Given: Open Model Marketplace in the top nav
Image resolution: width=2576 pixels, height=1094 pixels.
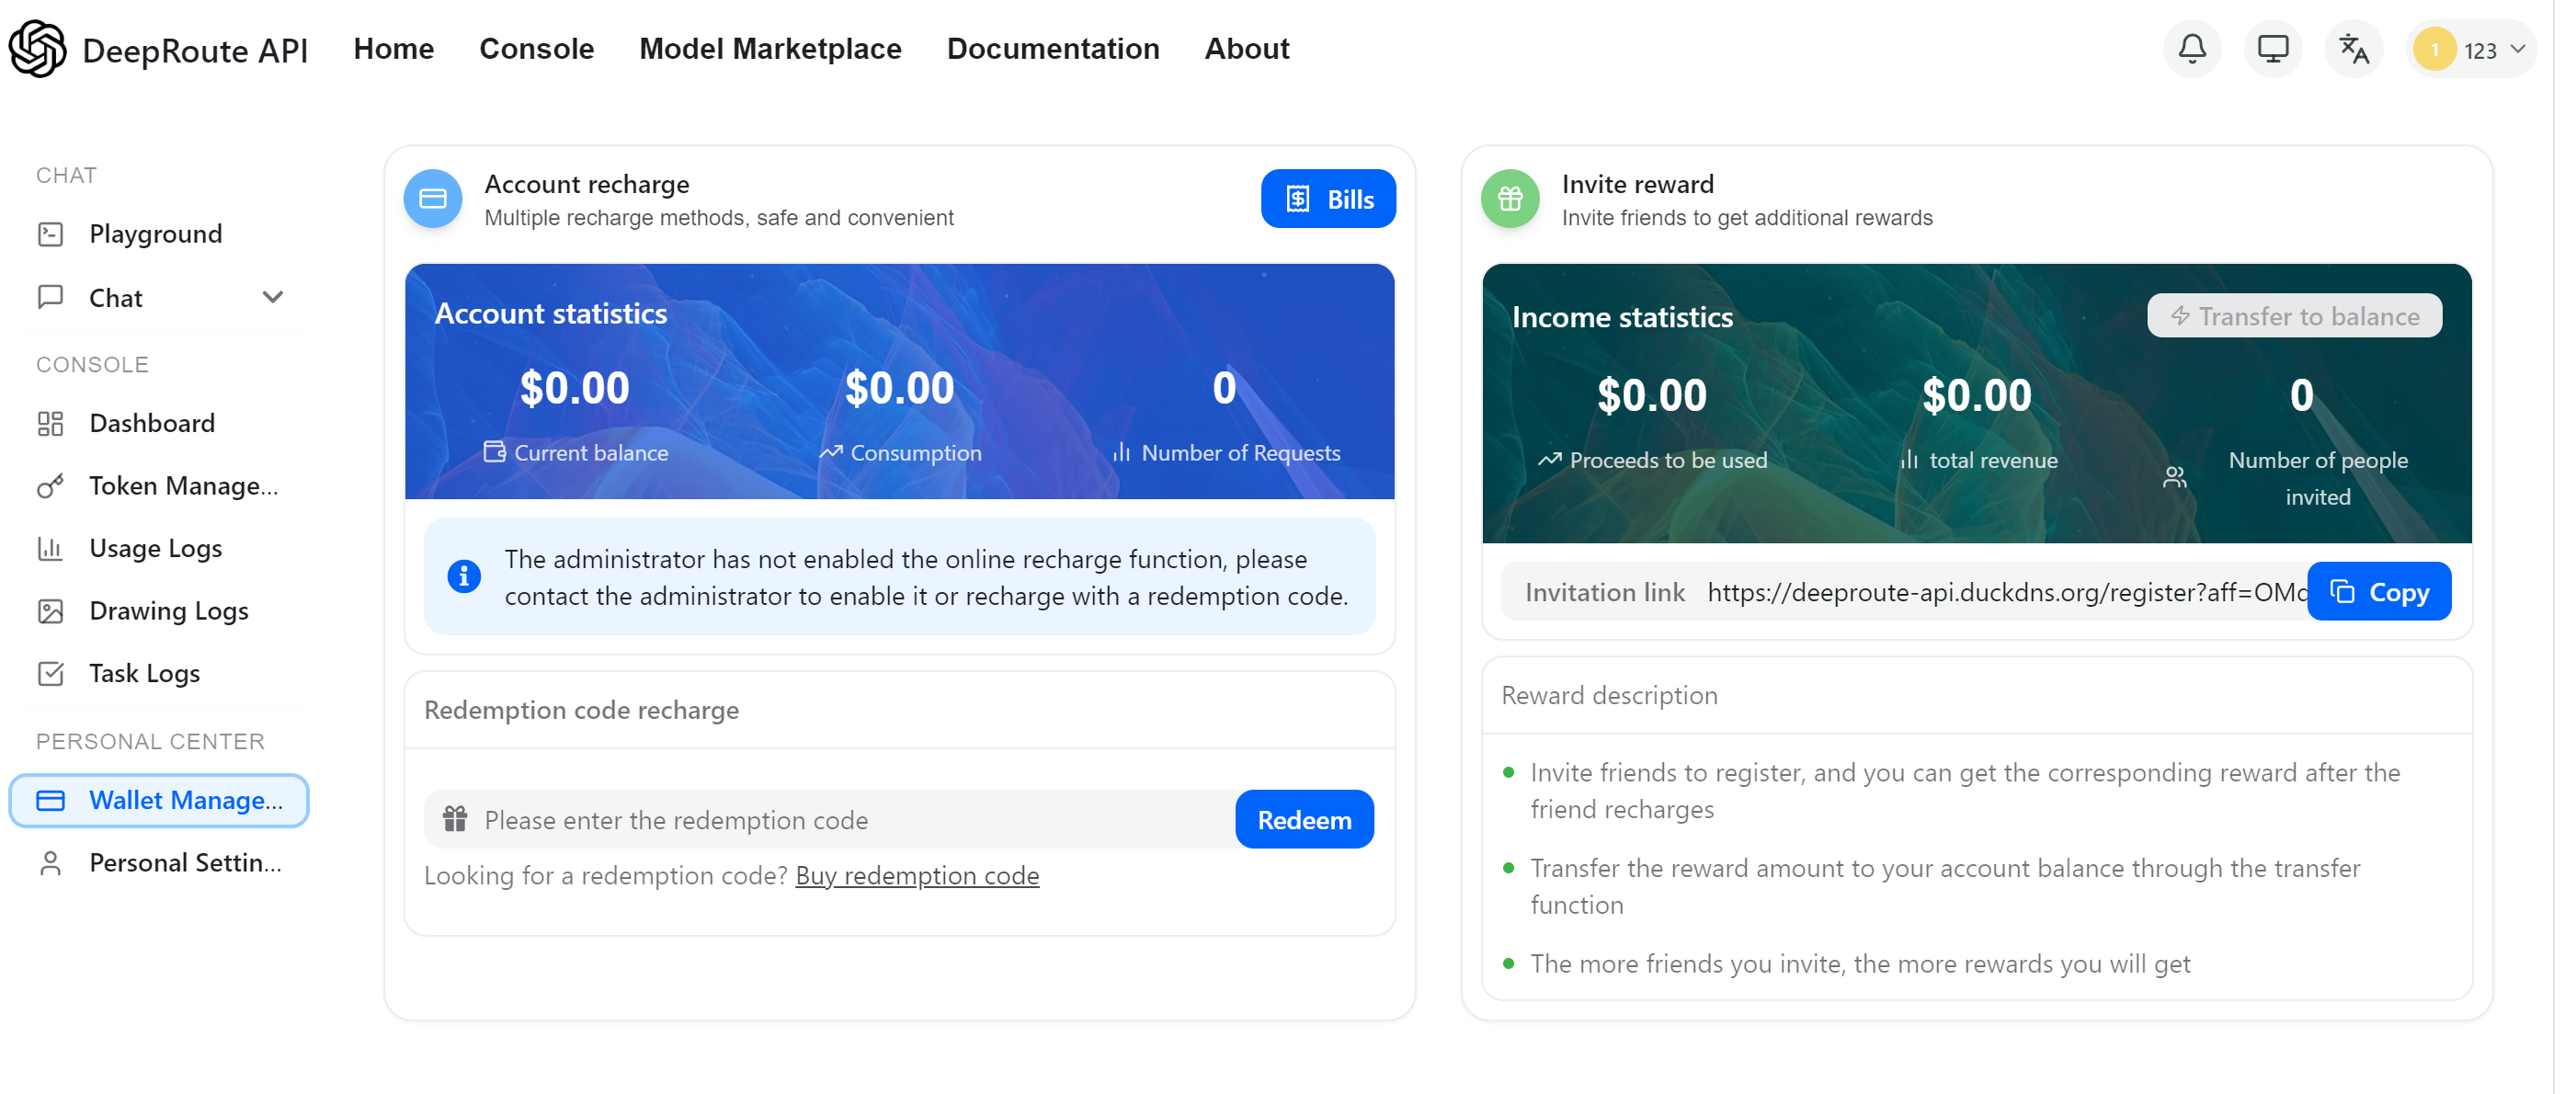Looking at the screenshot, I should point(770,49).
